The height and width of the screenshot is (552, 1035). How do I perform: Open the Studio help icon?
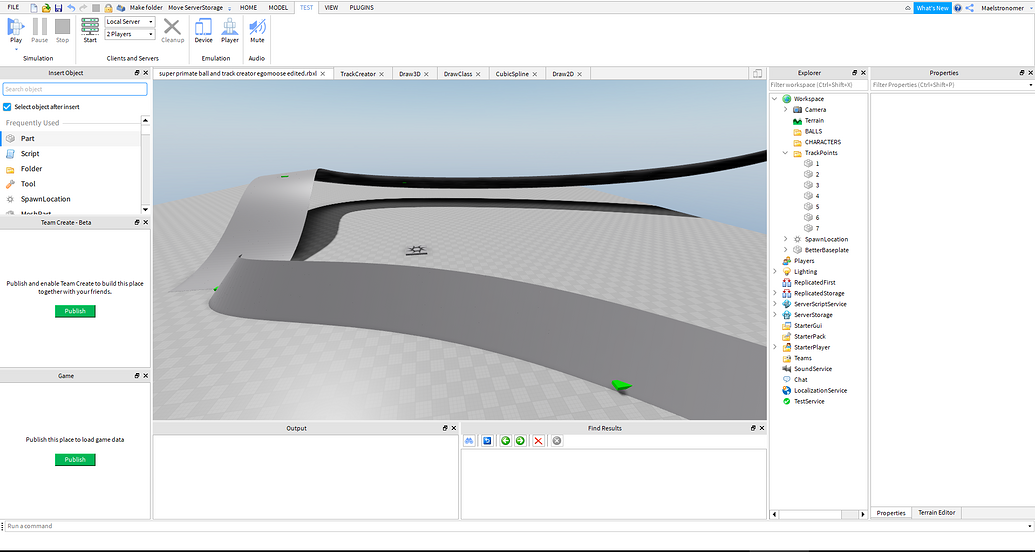958,8
